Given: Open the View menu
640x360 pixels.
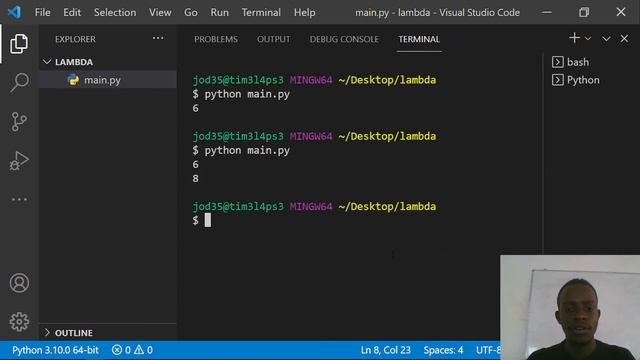Looking at the screenshot, I should click(x=160, y=13).
